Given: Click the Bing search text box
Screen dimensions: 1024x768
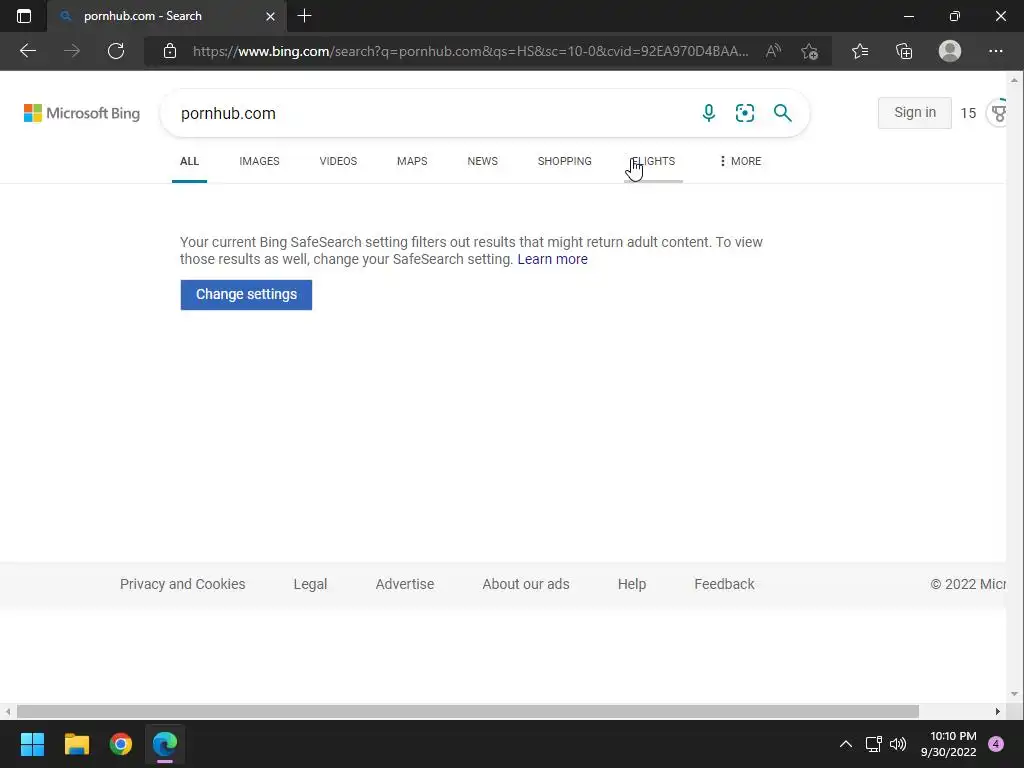Looking at the screenshot, I should (431, 113).
